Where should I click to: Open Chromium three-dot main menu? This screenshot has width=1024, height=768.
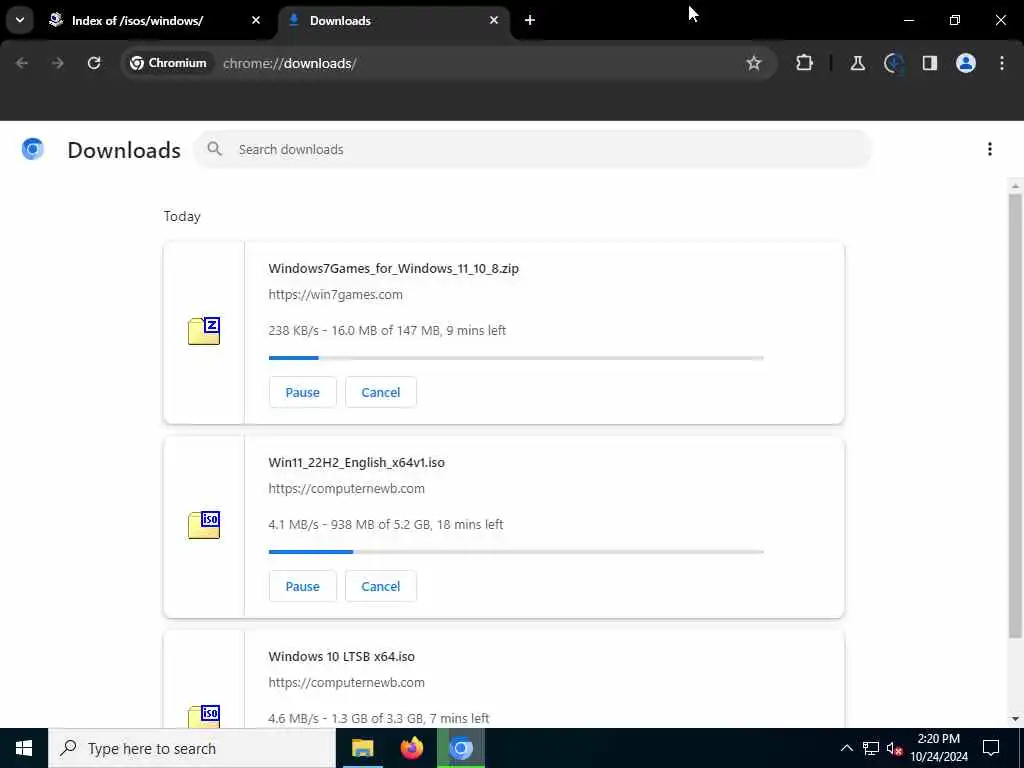point(1002,63)
